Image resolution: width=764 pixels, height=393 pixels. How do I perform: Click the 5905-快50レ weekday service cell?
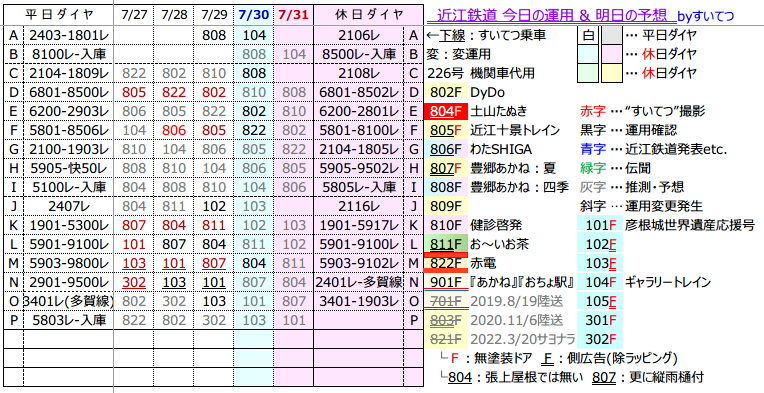tap(68, 168)
